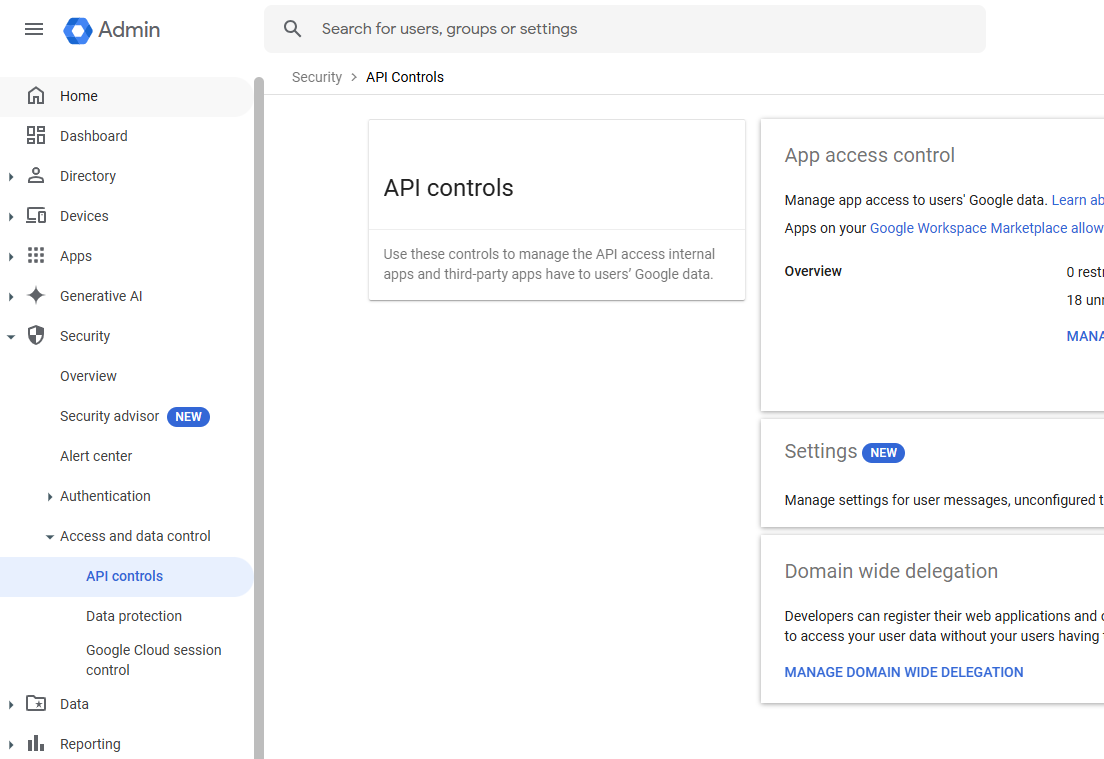Click the Data folder icon
This screenshot has height=759, width=1104.
pyautogui.click(x=36, y=703)
